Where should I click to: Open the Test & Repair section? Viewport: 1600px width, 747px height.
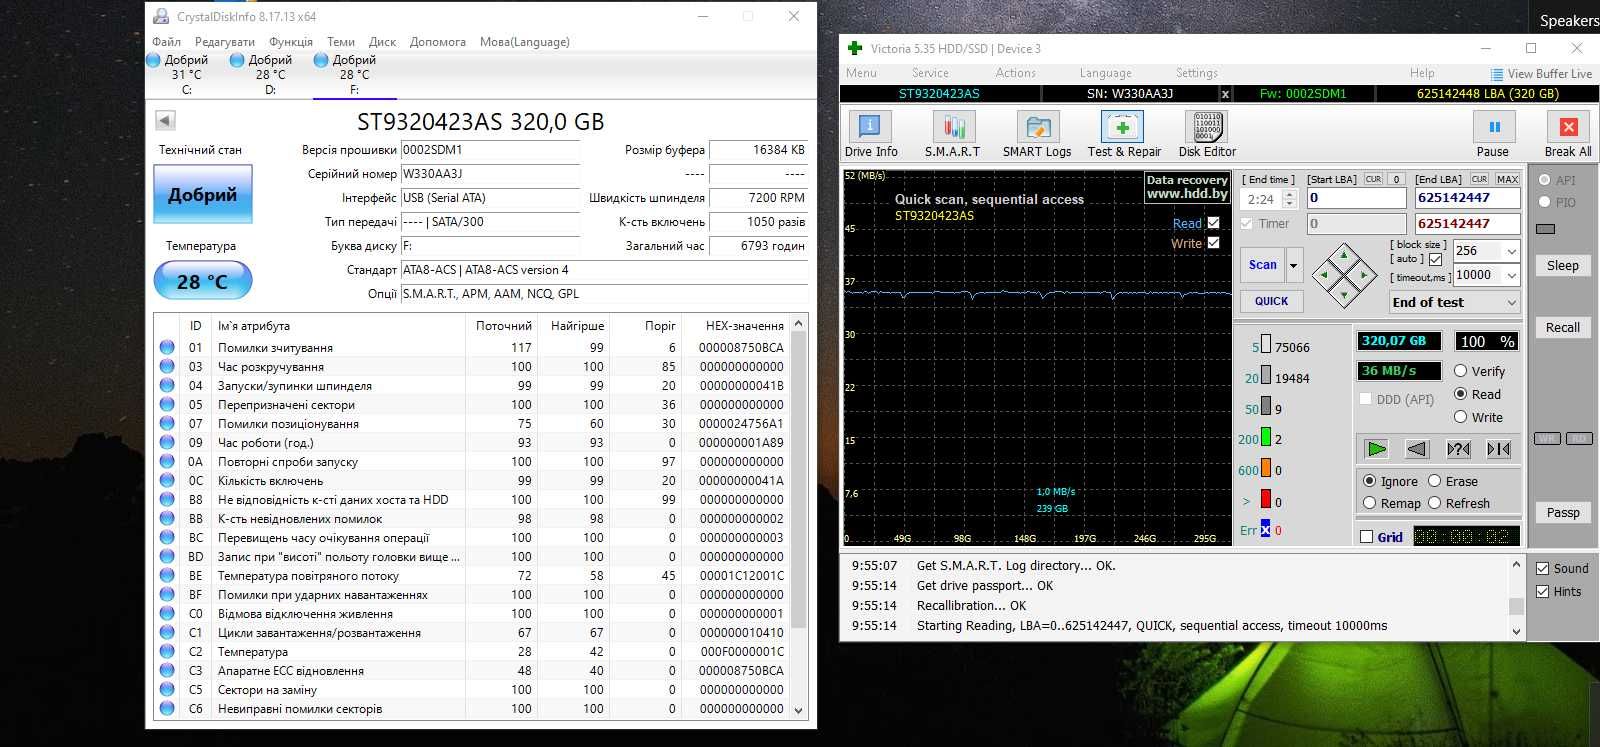click(1124, 134)
